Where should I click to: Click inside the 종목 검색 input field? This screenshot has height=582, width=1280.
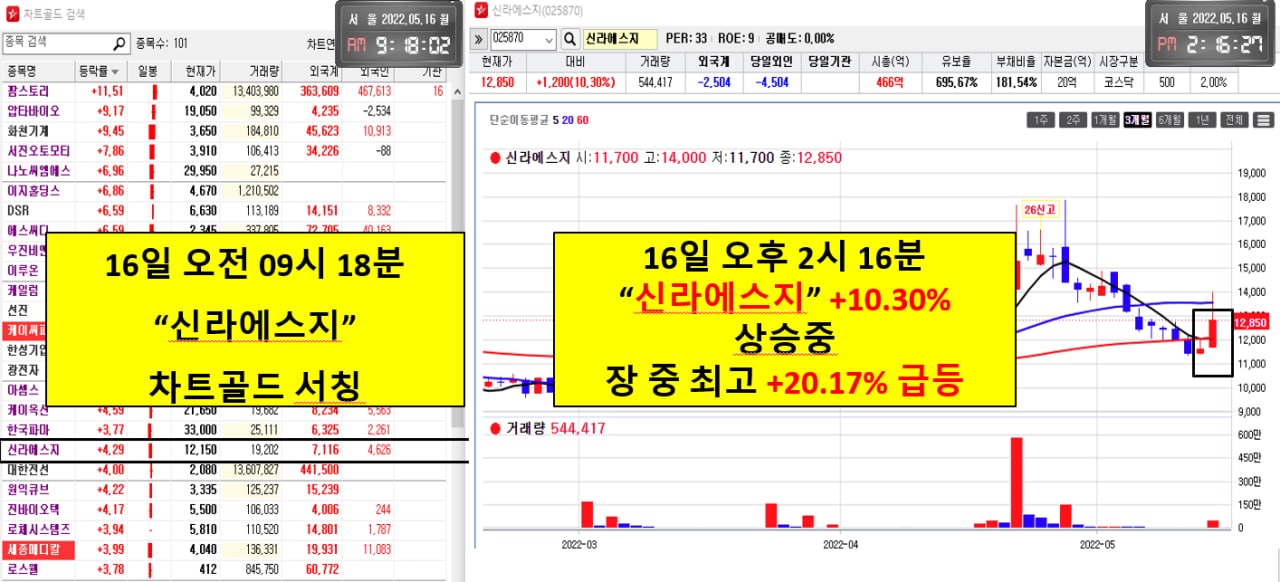point(55,43)
